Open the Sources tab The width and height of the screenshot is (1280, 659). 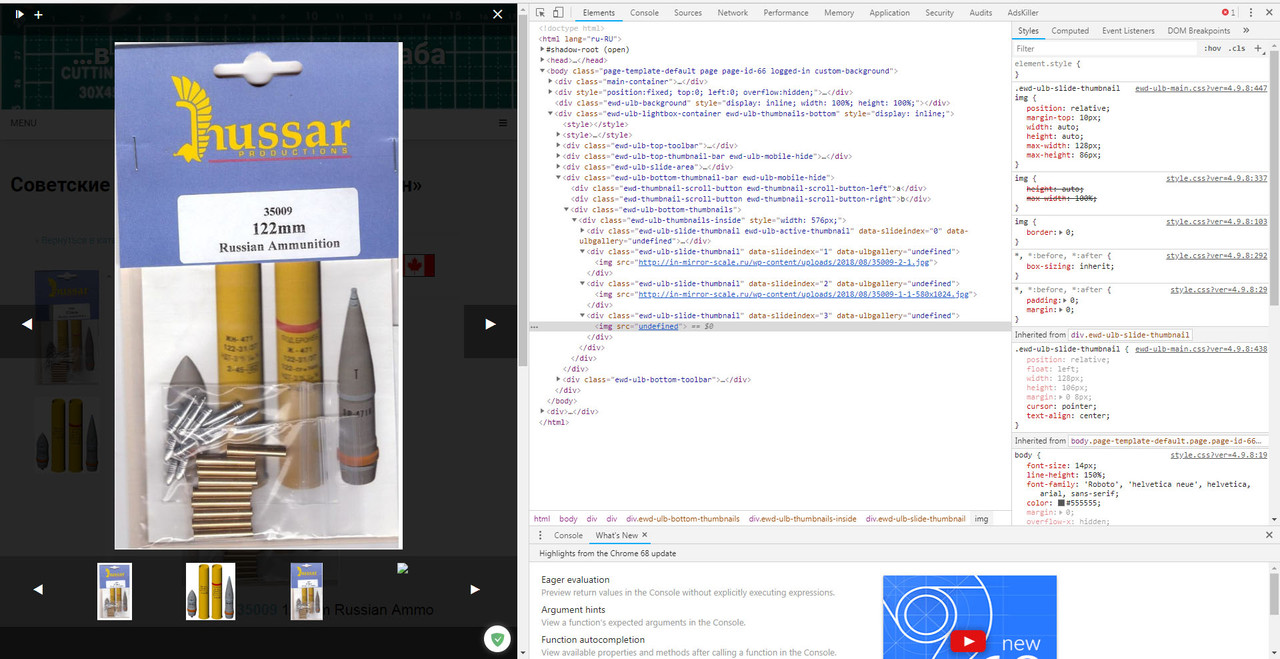[688, 13]
